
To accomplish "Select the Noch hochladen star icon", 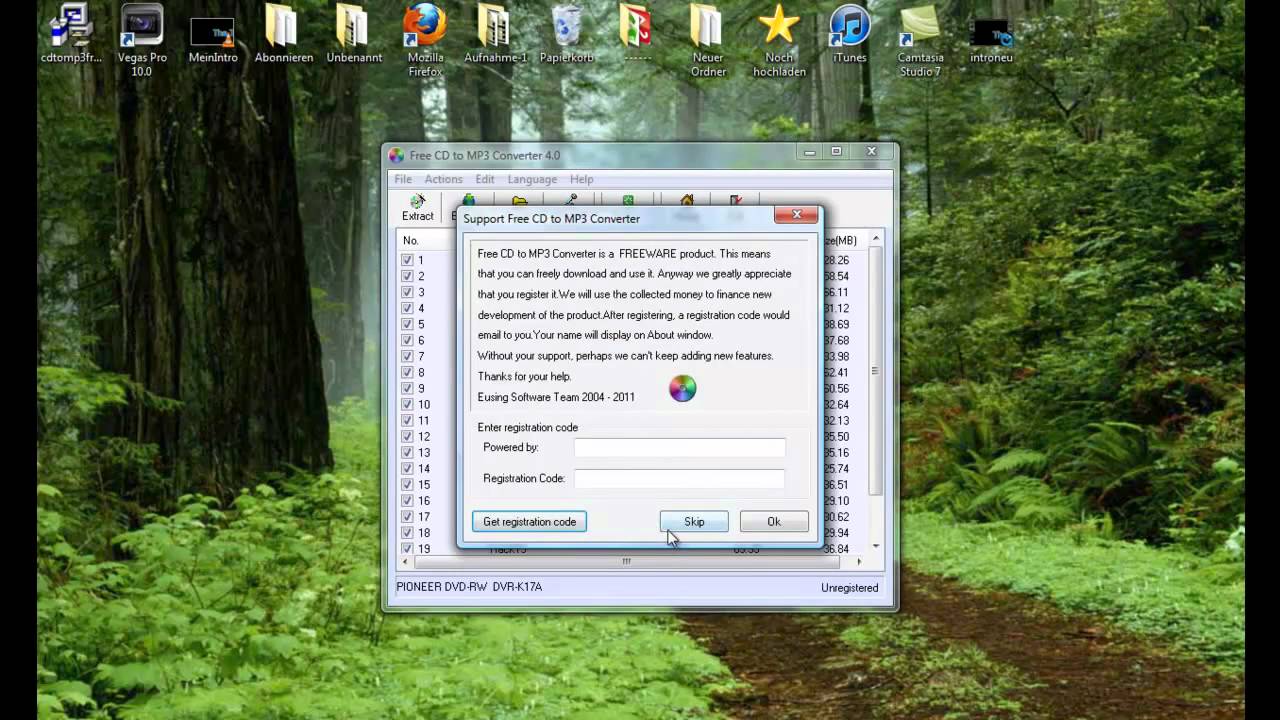I will coord(779,41).
